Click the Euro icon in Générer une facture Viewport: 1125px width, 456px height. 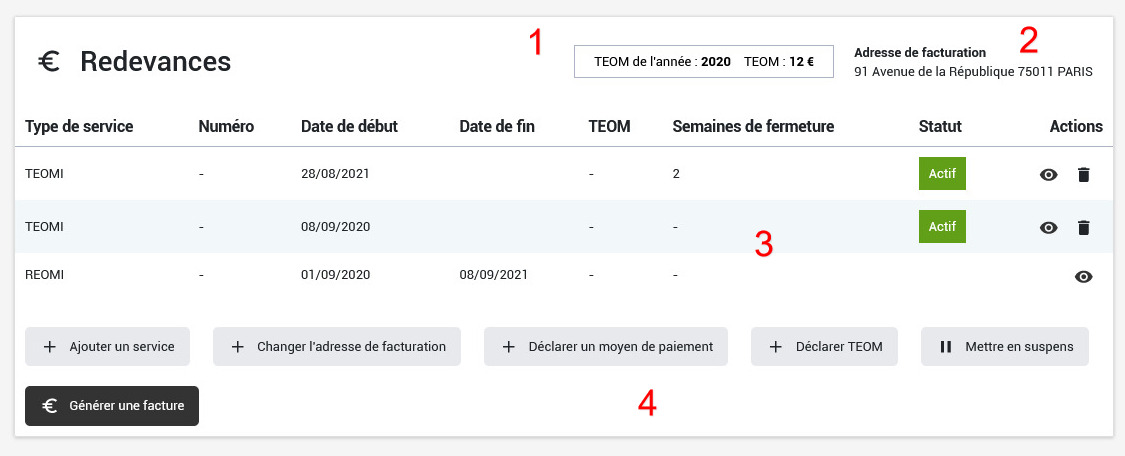(x=50, y=406)
